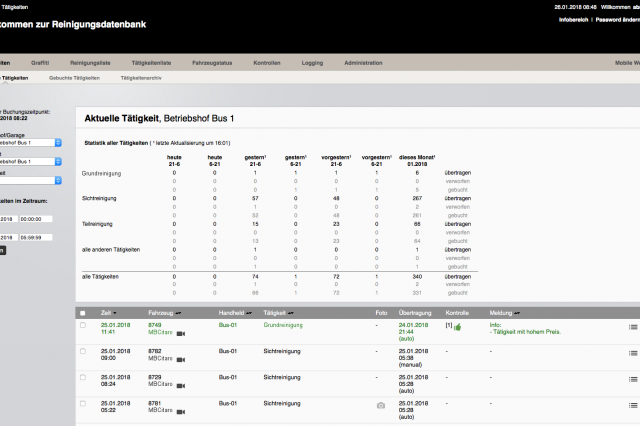This screenshot has width=640, height=426.
Task: Click transfer date 24.01.2018 21:44
Action: [413, 328]
